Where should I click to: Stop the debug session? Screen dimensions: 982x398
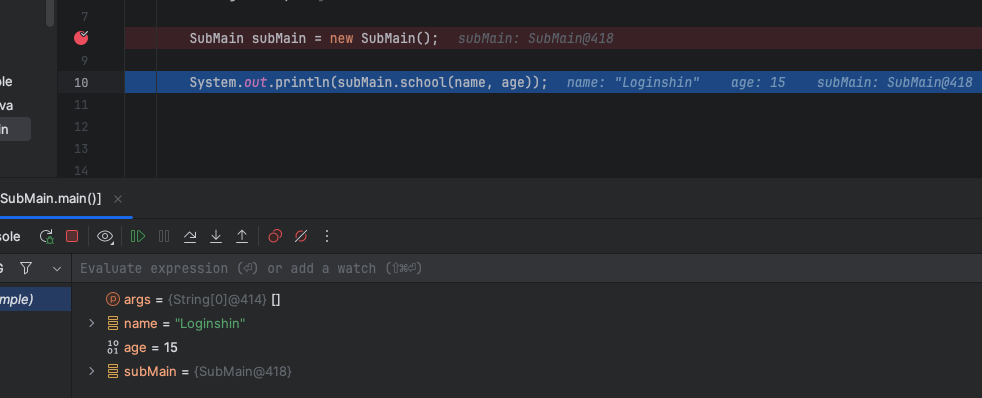72,236
